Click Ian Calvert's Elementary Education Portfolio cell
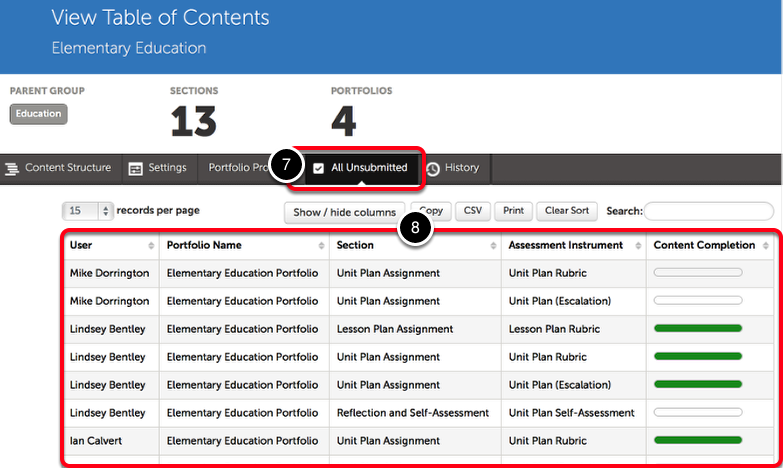Image resolution: width=783 pixels, height=468 pixels. pos(242,441)
